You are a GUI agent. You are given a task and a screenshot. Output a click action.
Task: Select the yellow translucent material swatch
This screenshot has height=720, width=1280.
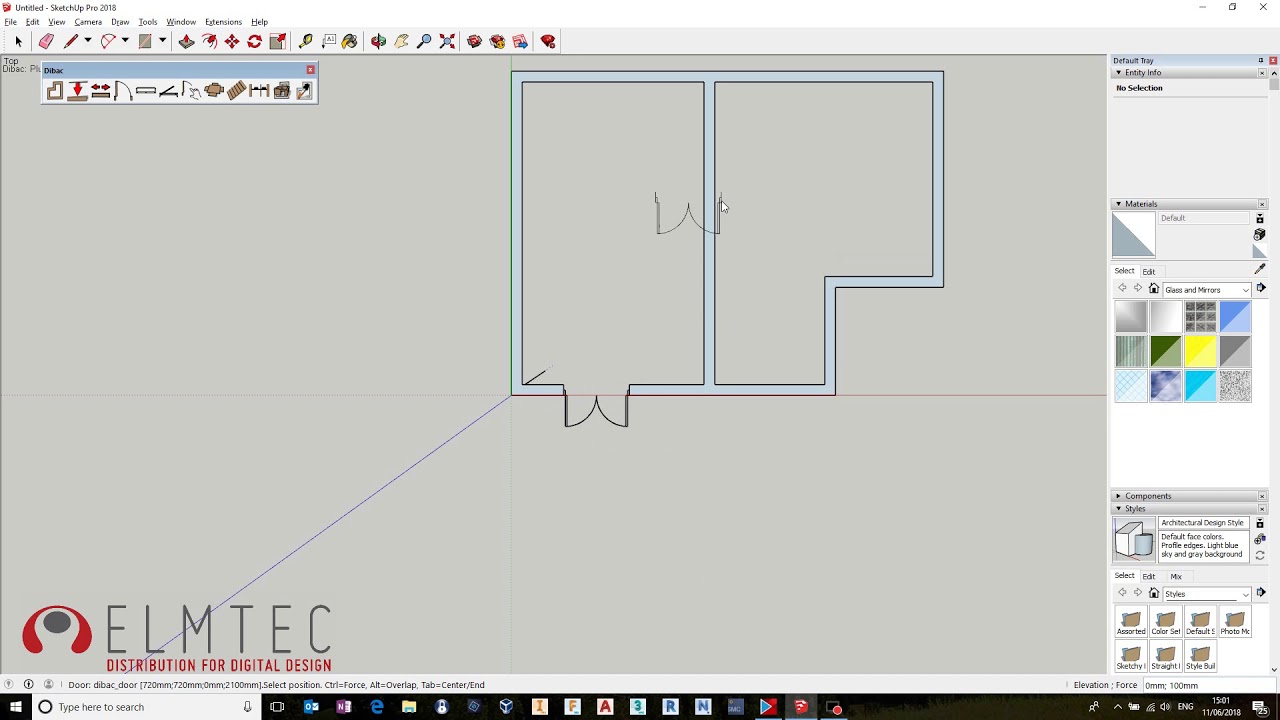(x=1200, y=352)
